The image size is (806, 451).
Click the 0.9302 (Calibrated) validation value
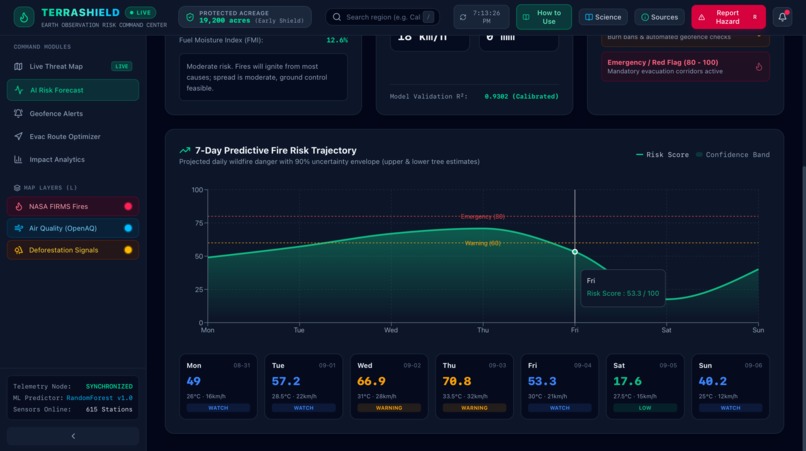[521, 96]
